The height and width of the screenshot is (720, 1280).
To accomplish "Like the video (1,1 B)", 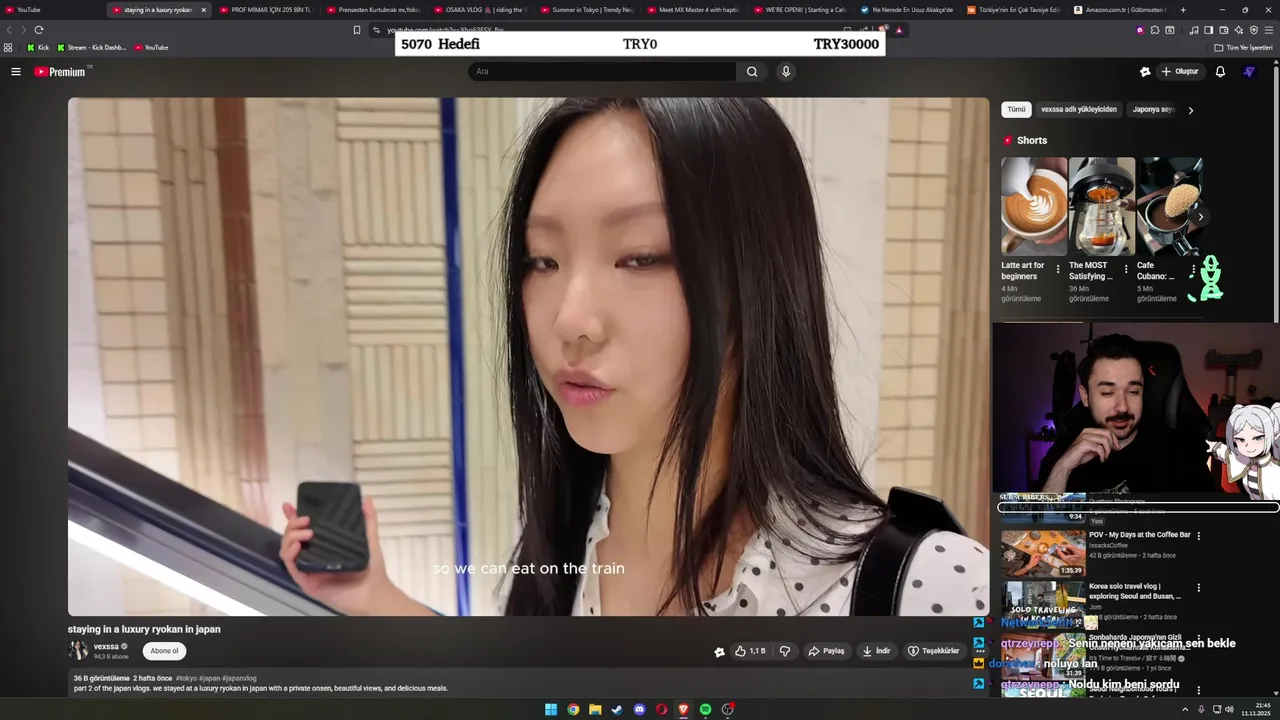I will 750,651.
